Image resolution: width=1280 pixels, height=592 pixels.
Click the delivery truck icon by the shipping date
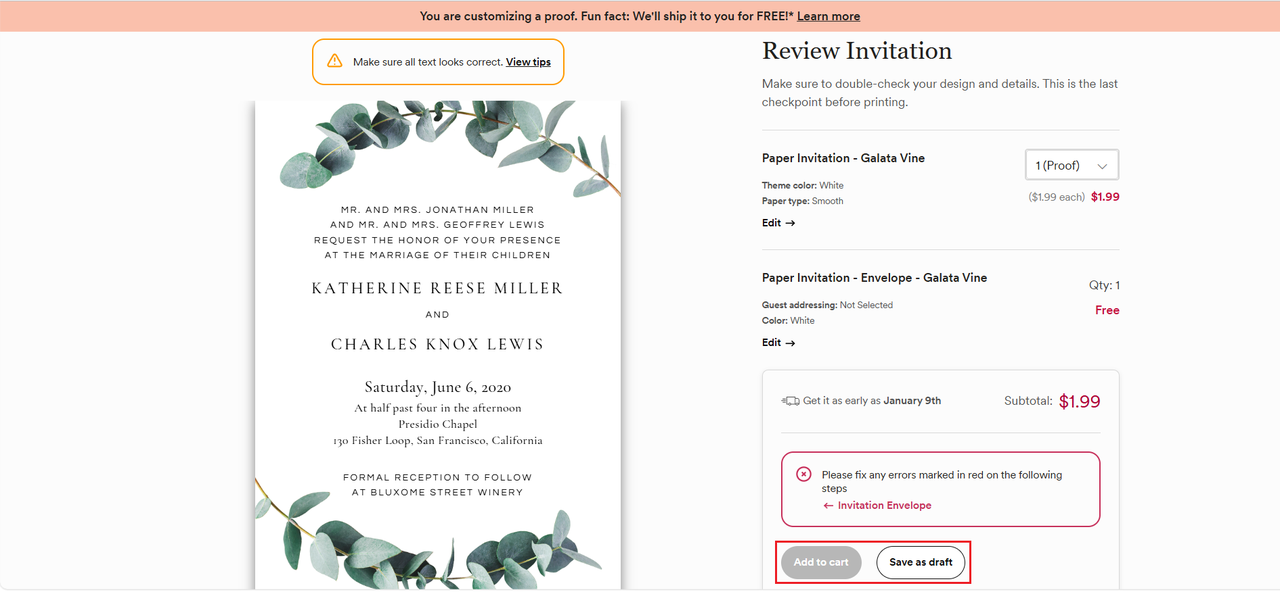coord(790,400)
